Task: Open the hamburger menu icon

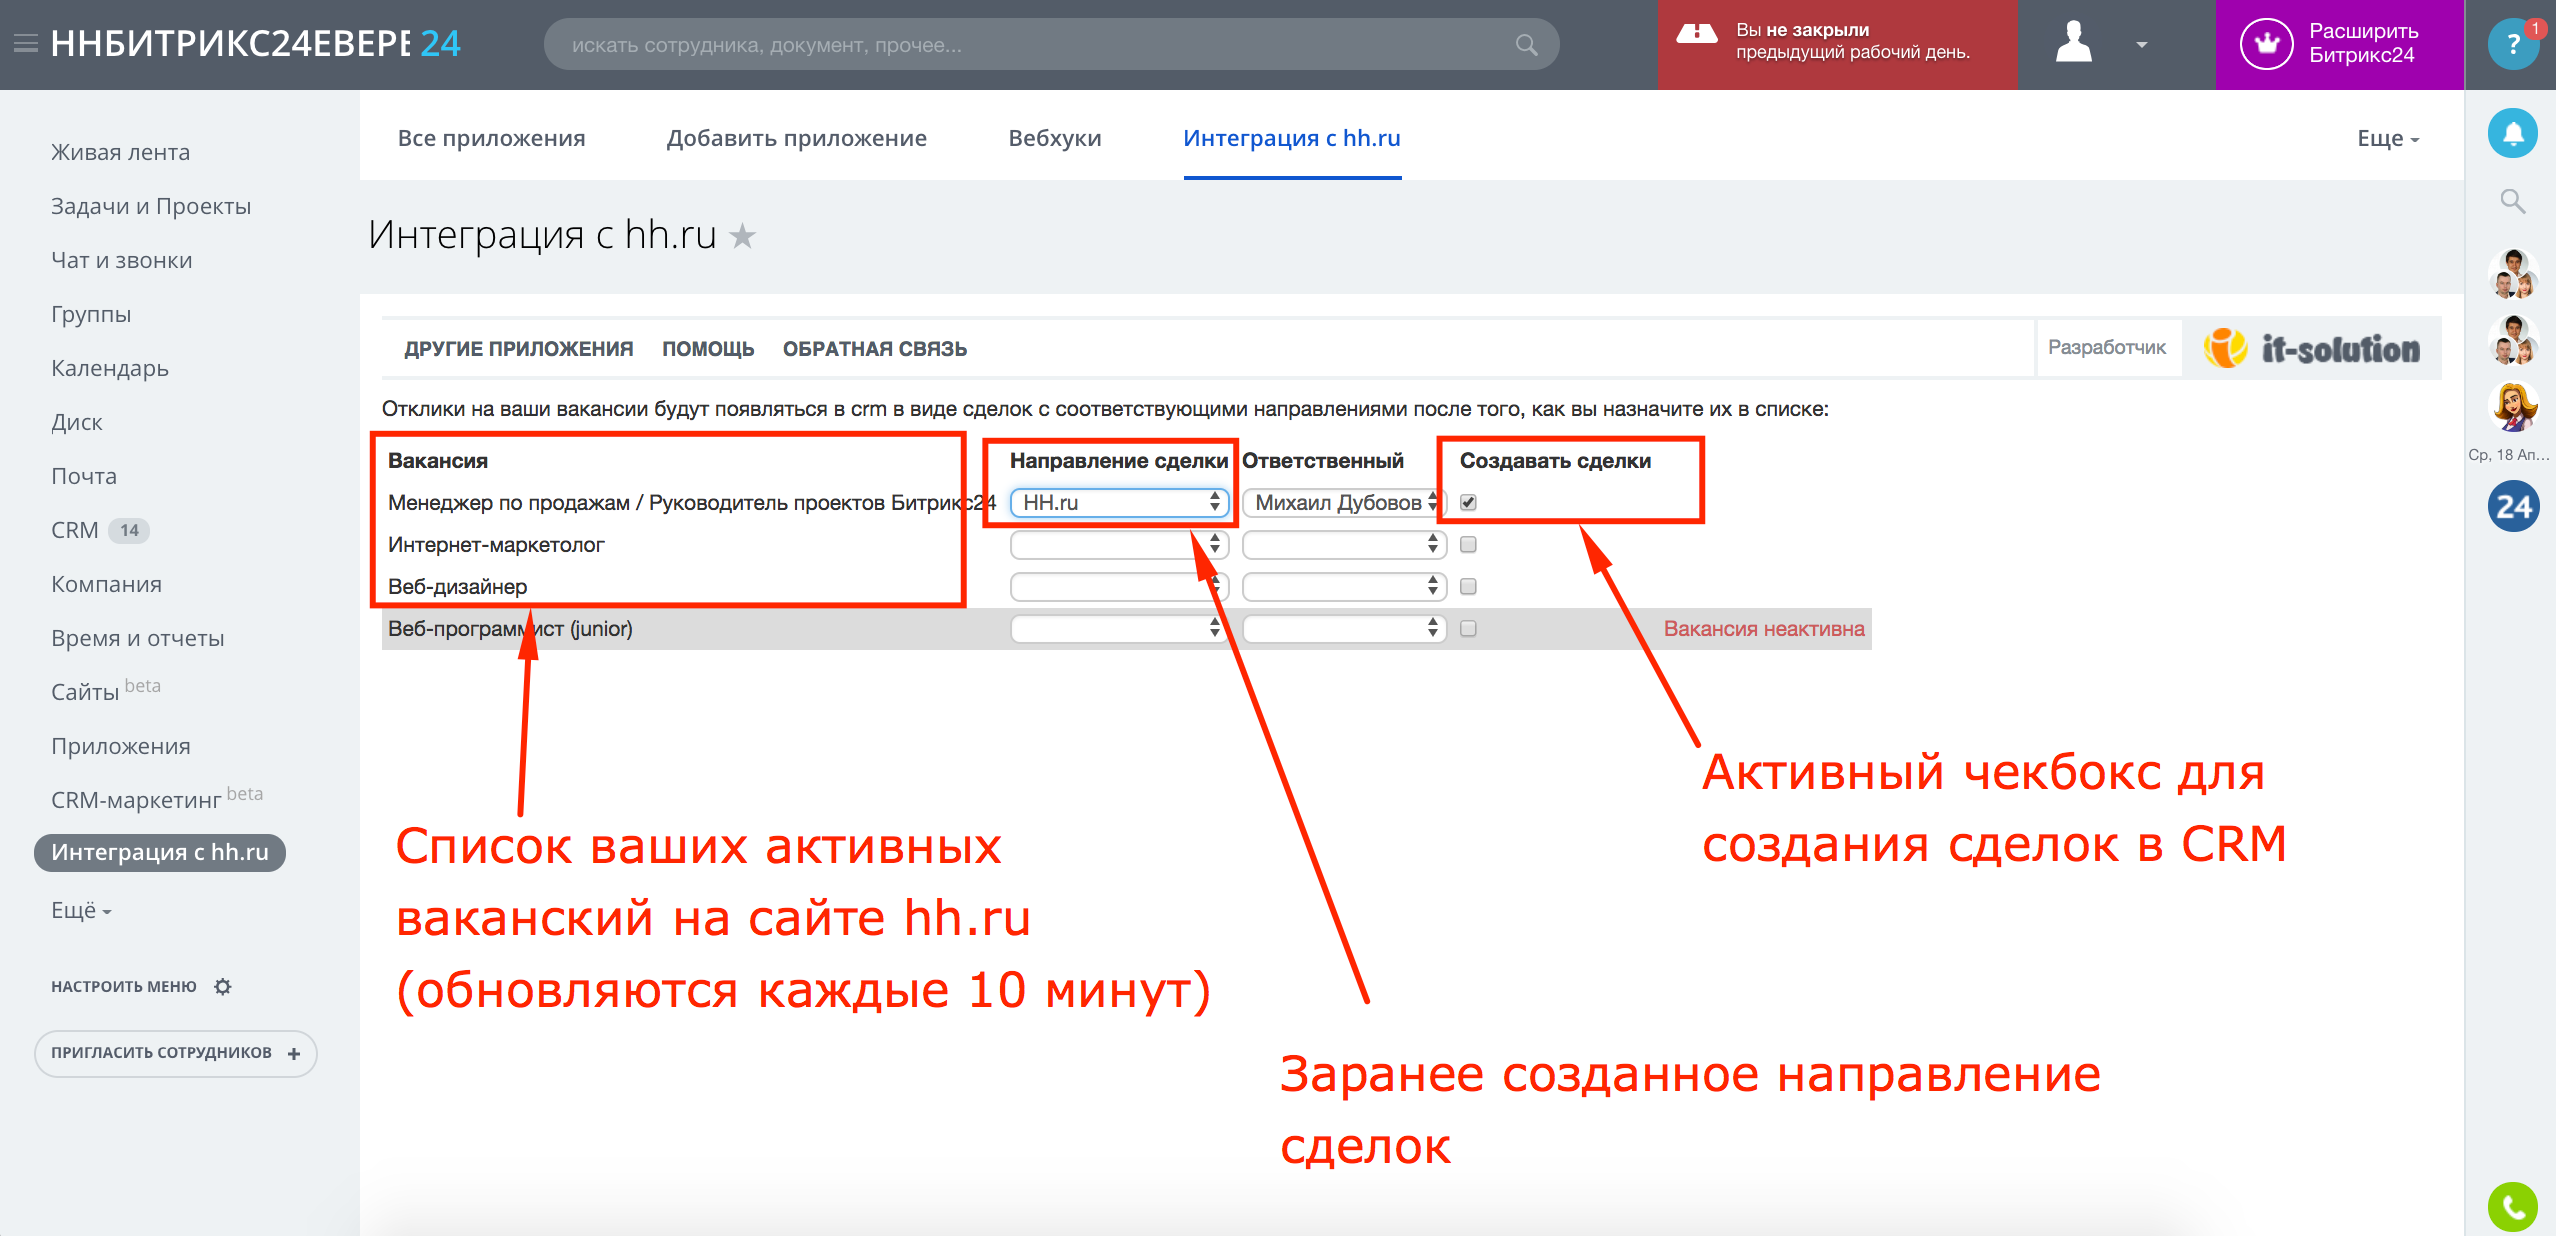Action: point(25,44)
